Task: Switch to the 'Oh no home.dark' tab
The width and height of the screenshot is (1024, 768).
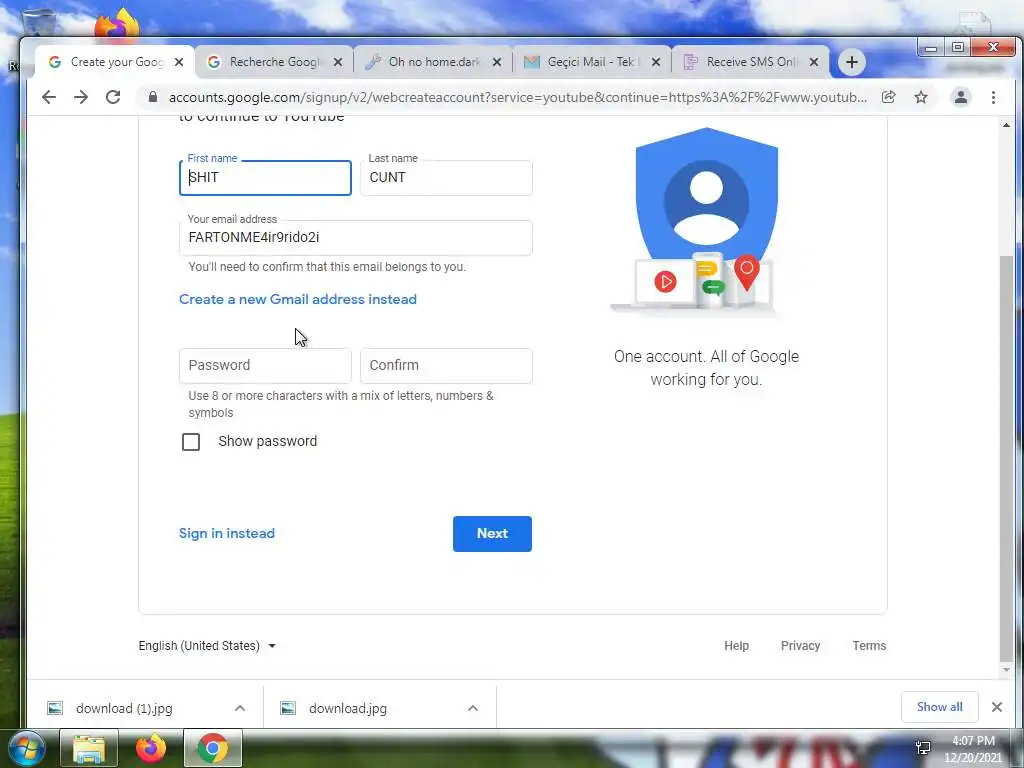Action: point(433,62)
